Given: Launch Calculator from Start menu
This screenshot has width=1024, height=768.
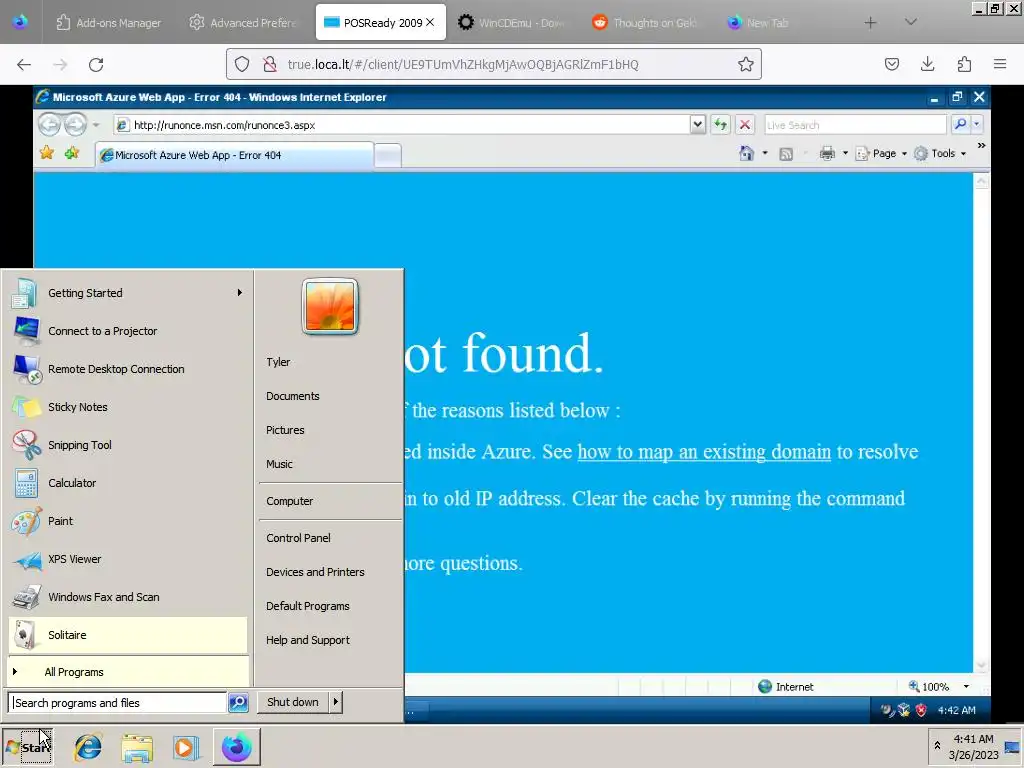Looking at the screenshot, I should (128, 483).
